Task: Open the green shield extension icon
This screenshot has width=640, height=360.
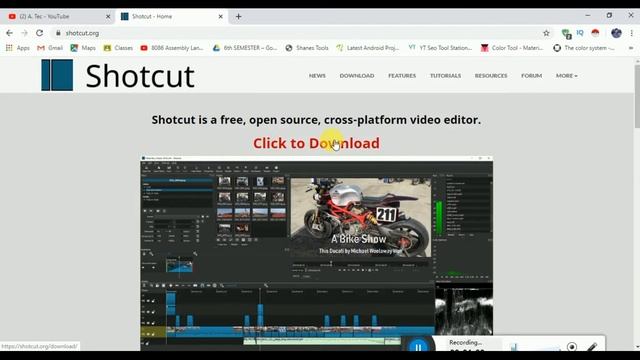Action: [566, 33]
